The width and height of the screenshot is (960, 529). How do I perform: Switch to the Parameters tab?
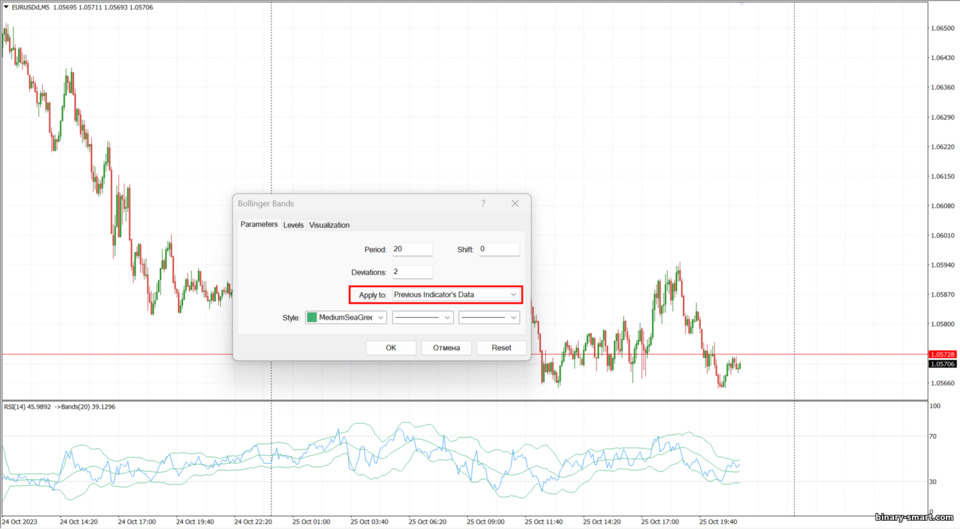(259, 225)
